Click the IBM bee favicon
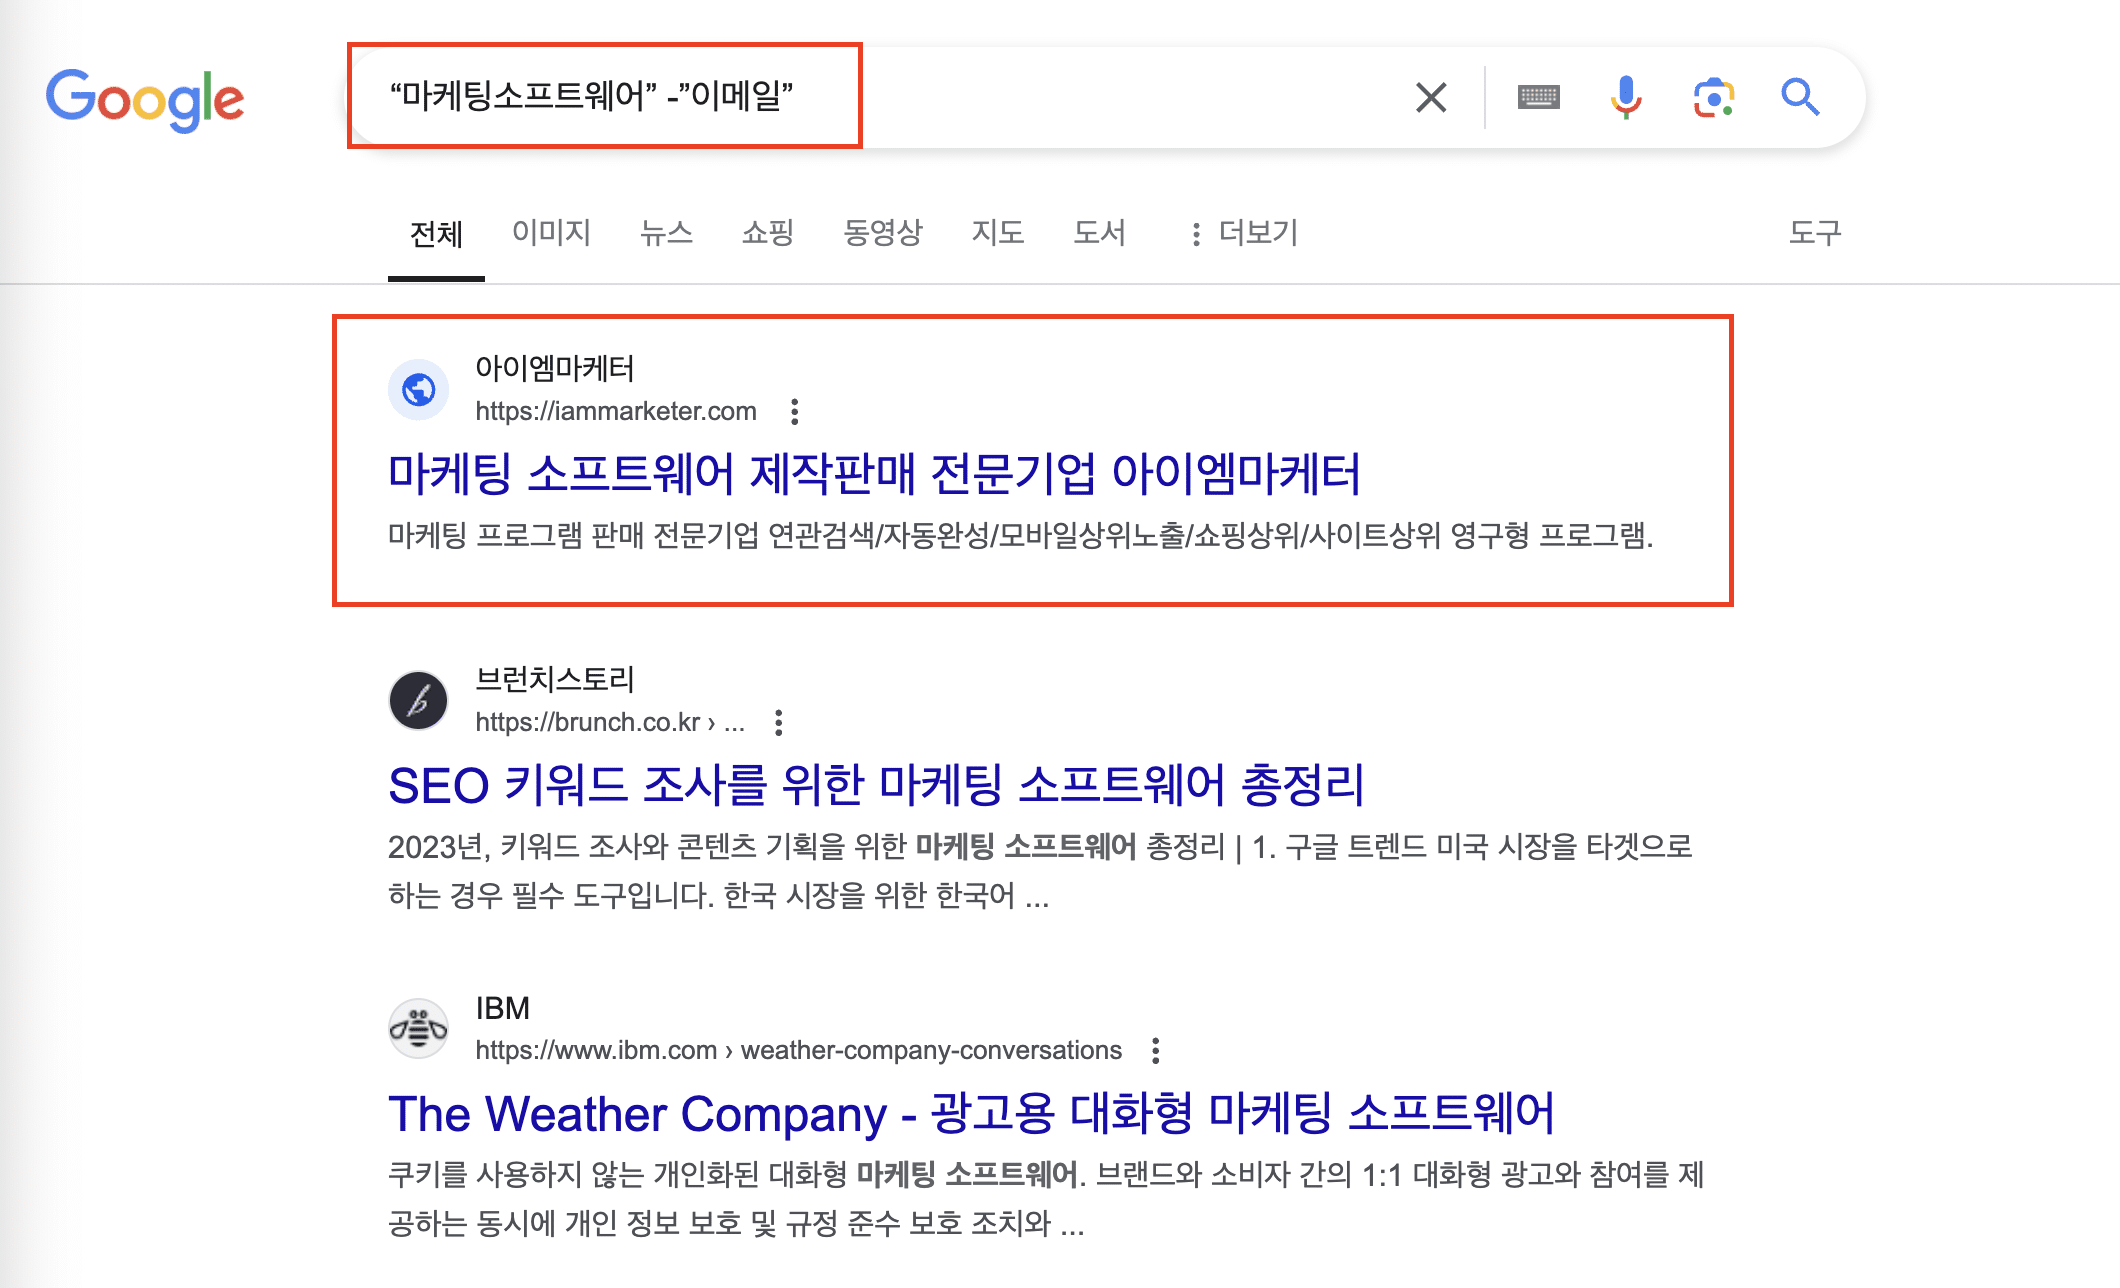This screenshot has height=1288, width=2120. click(418, 1028)
